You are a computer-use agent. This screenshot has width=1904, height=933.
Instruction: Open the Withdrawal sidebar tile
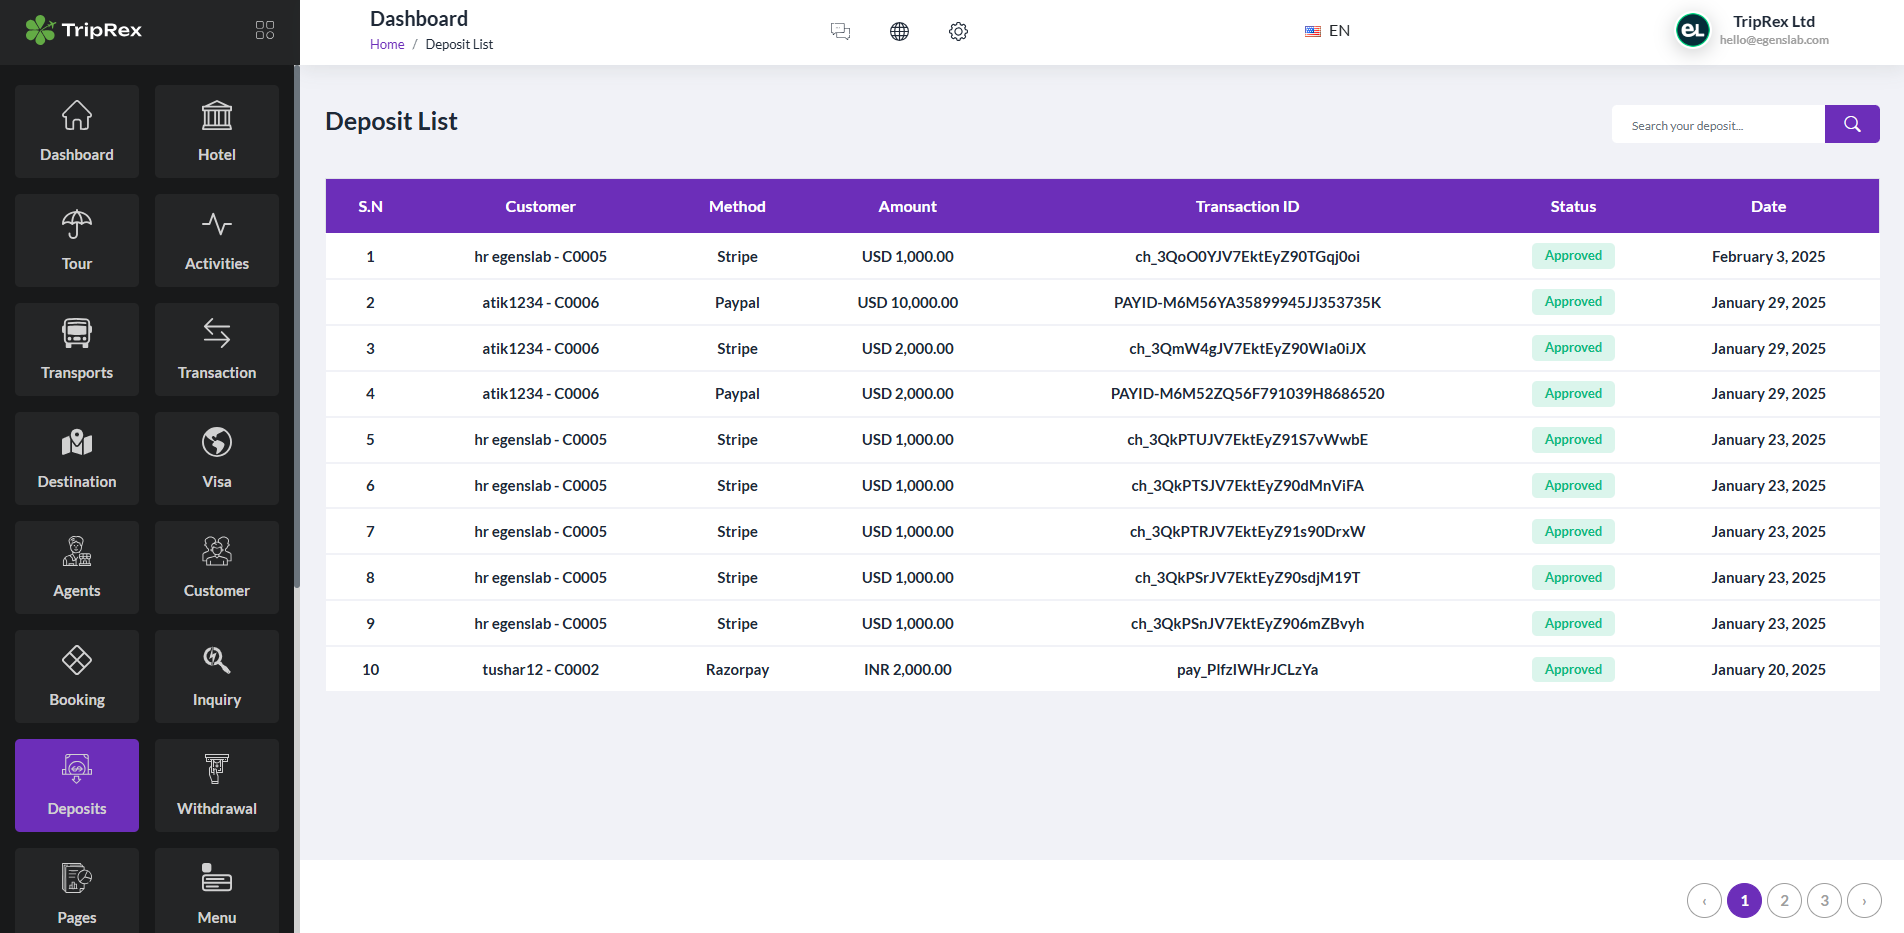point(217,785)
